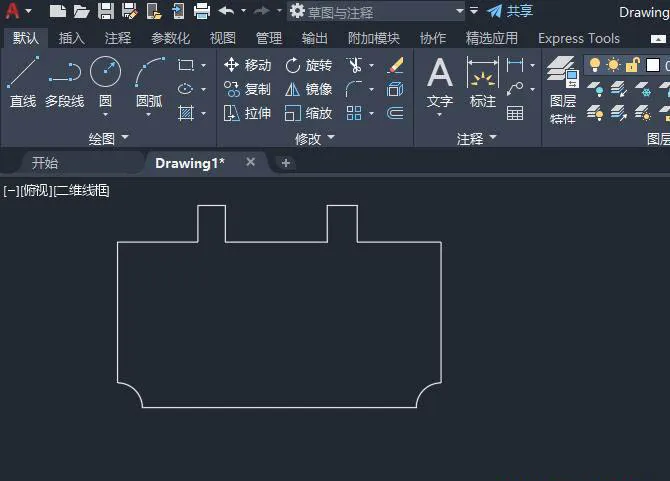
Task: Click the Erase tool icon
Action: pyautogui.click(x=396, y=65)
